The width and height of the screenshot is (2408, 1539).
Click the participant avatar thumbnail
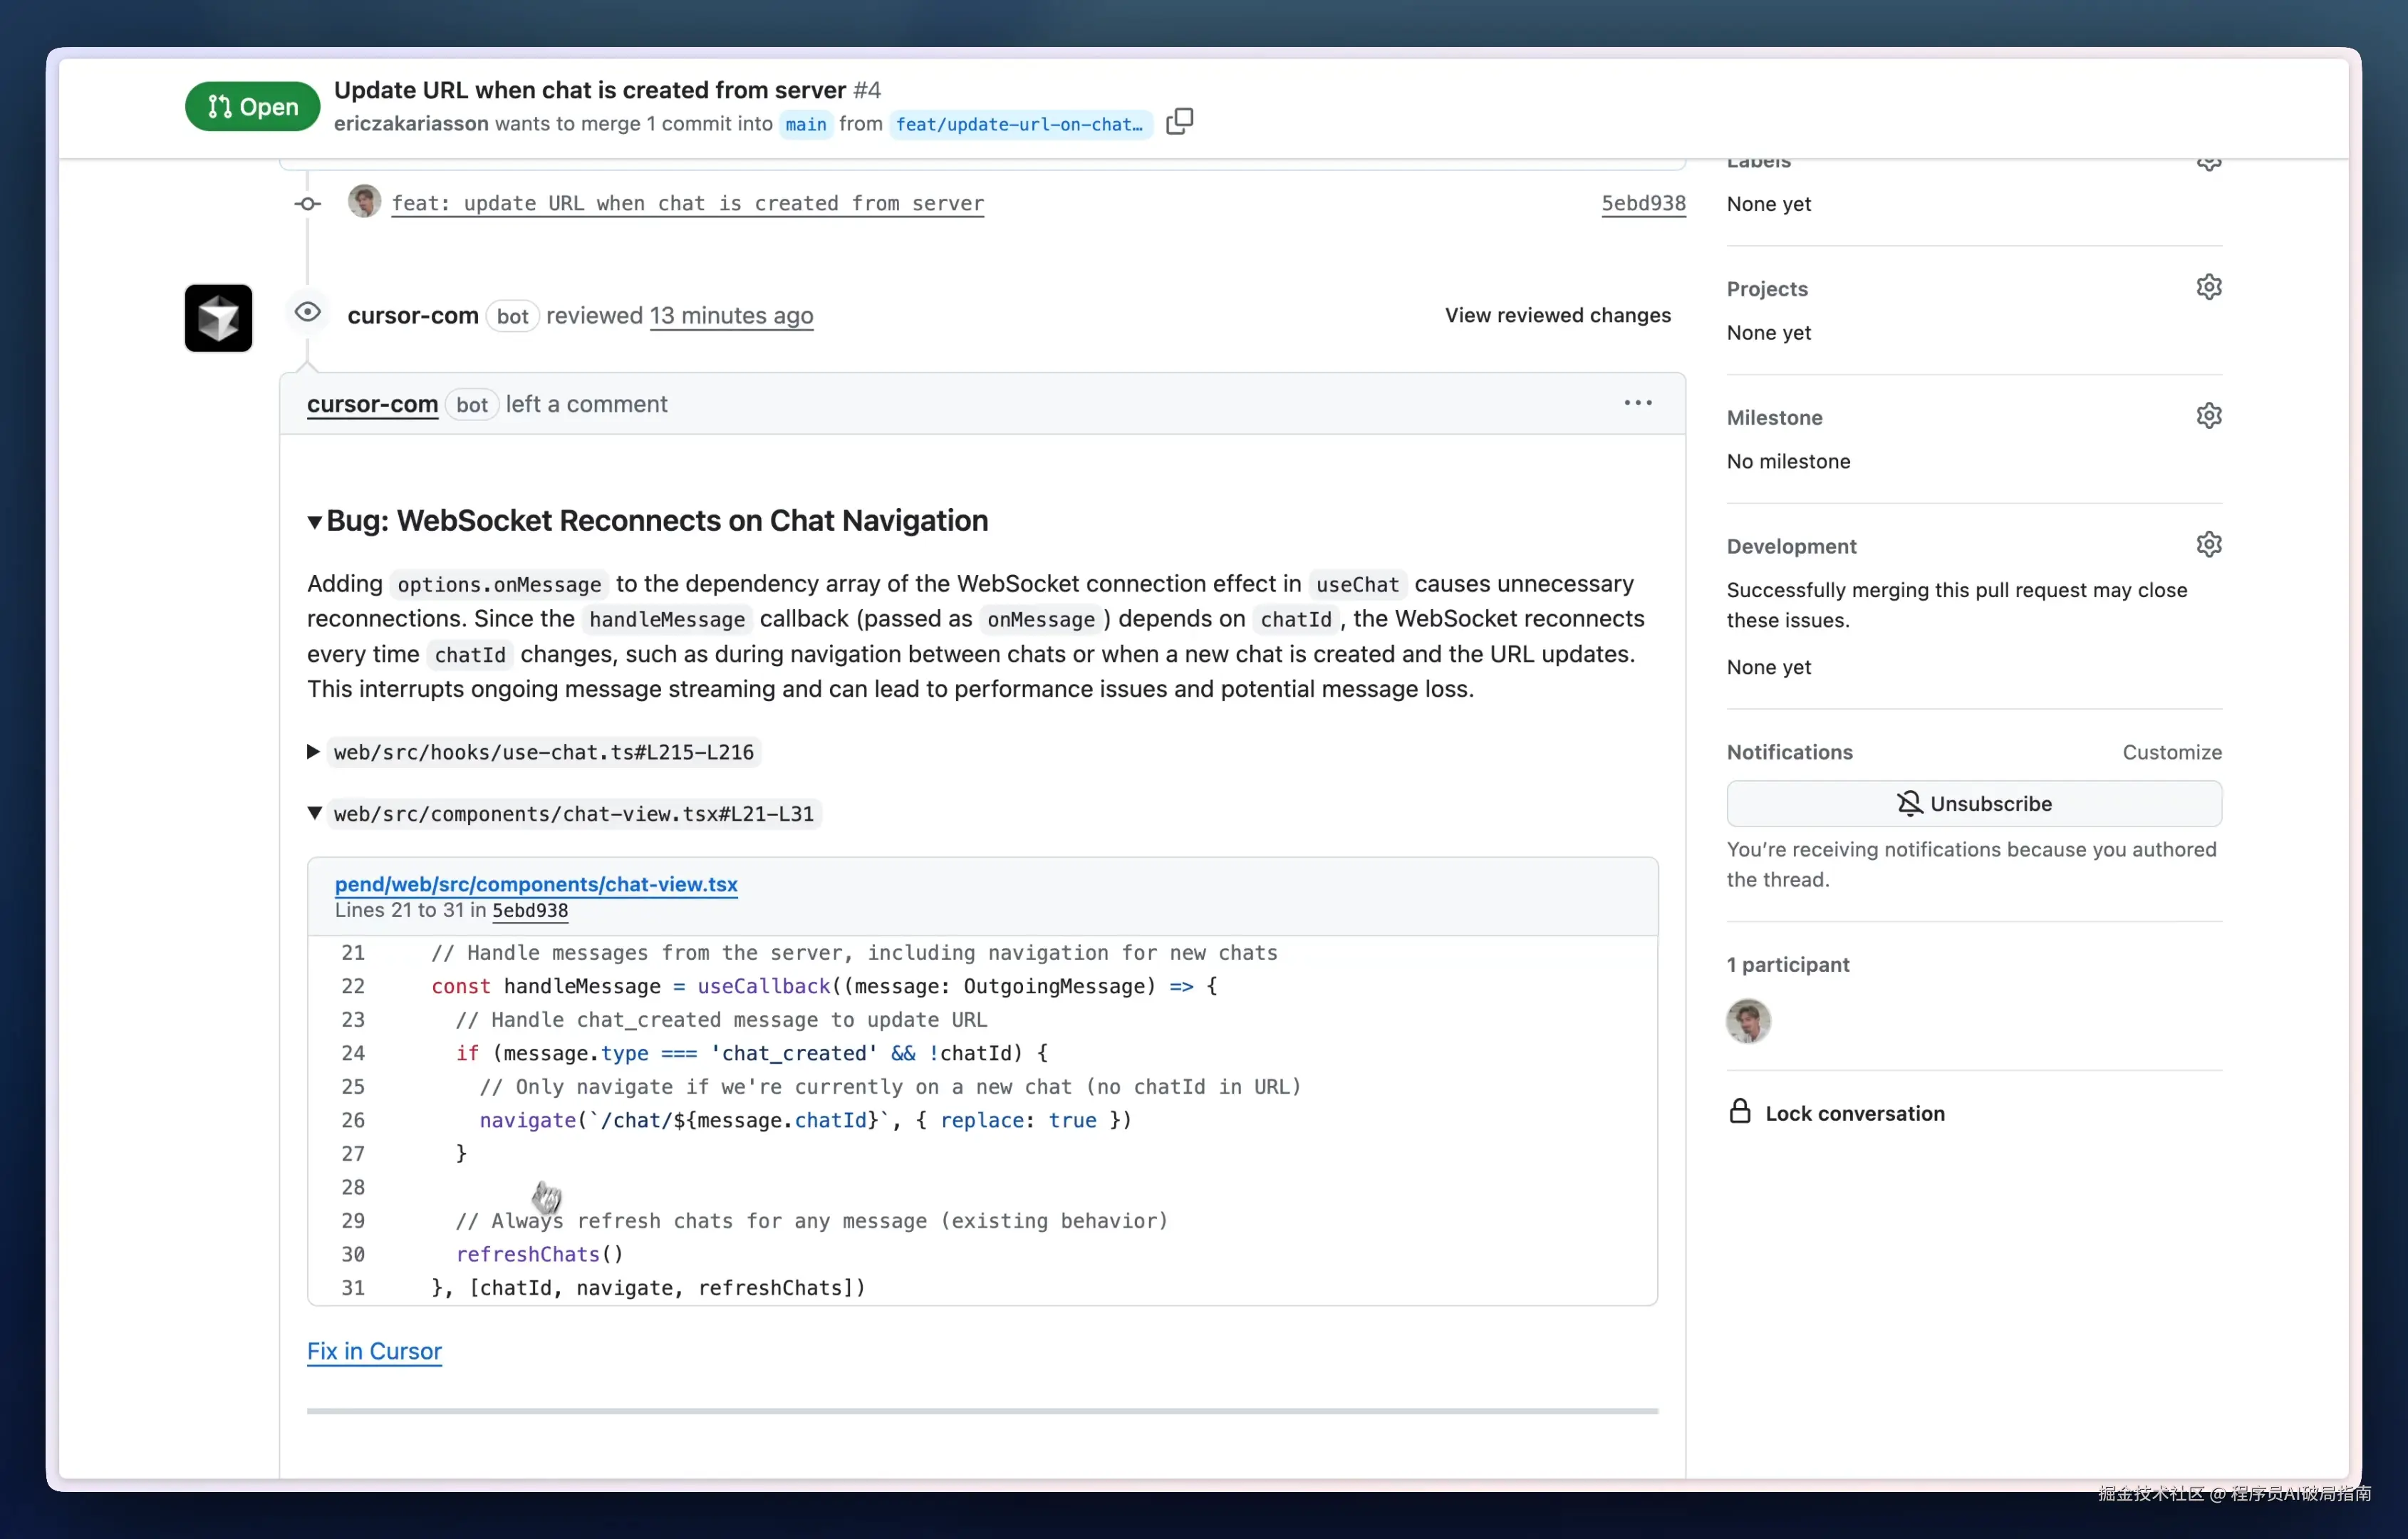pyautogui.click(x=1748, y=1021)
